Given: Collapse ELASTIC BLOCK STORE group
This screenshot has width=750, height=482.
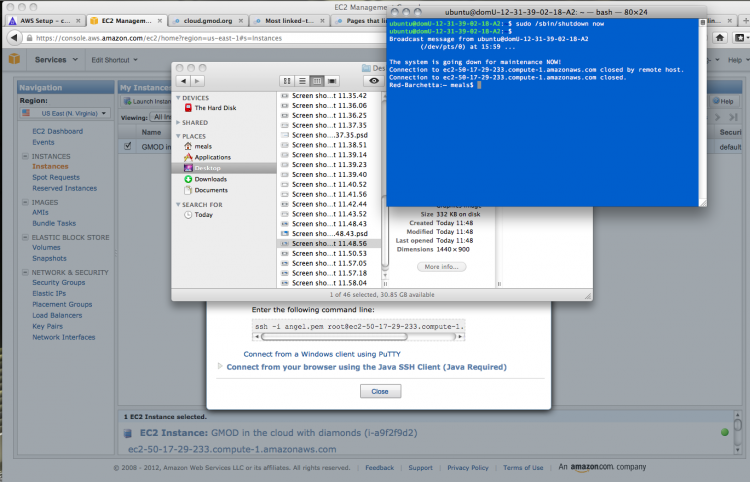Looking at the screenshot, I should coord(25,237).
